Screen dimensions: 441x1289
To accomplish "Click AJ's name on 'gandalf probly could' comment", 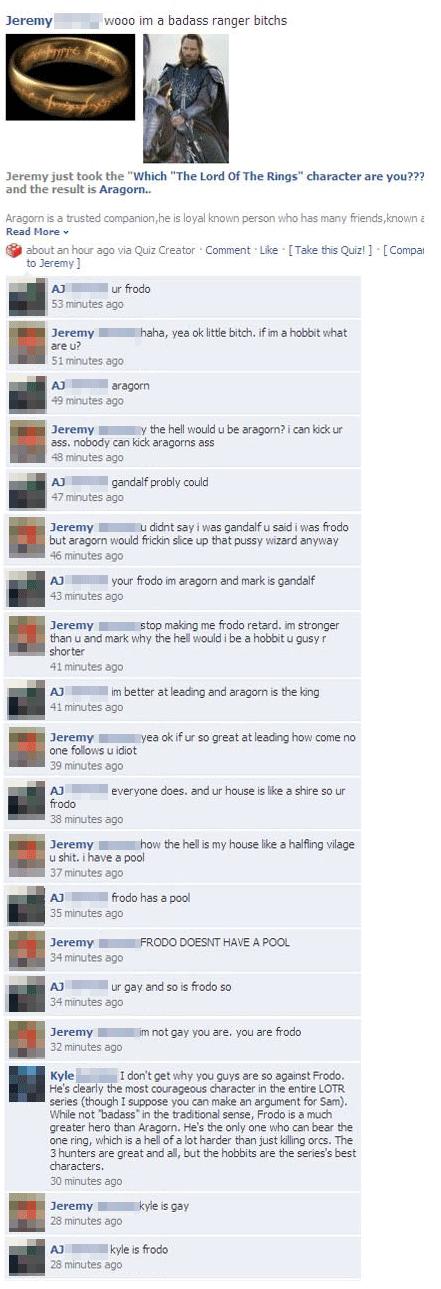I will click(58, 482).
